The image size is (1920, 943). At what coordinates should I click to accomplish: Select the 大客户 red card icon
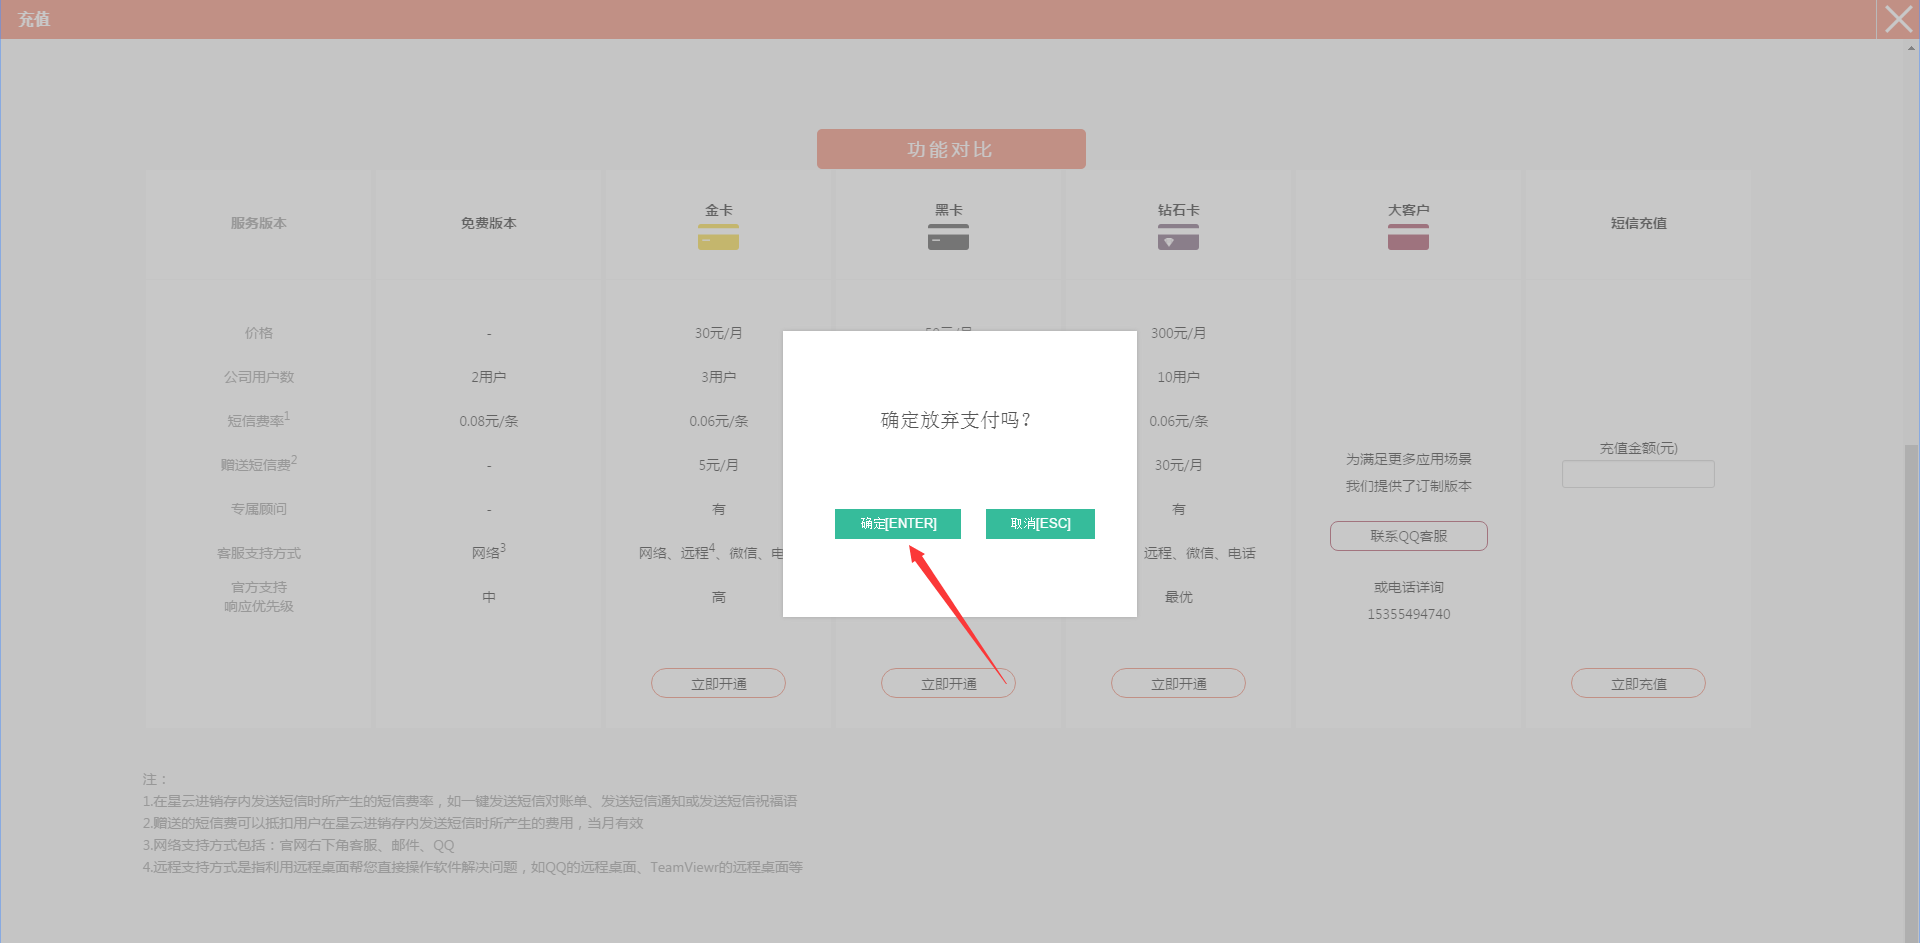coord(1408,237)
